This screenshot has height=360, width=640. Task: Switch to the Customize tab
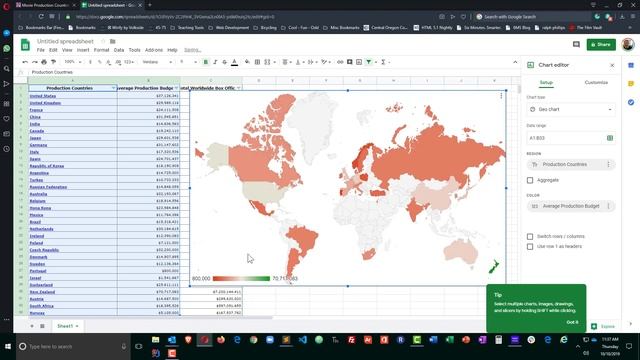[596, 82]
